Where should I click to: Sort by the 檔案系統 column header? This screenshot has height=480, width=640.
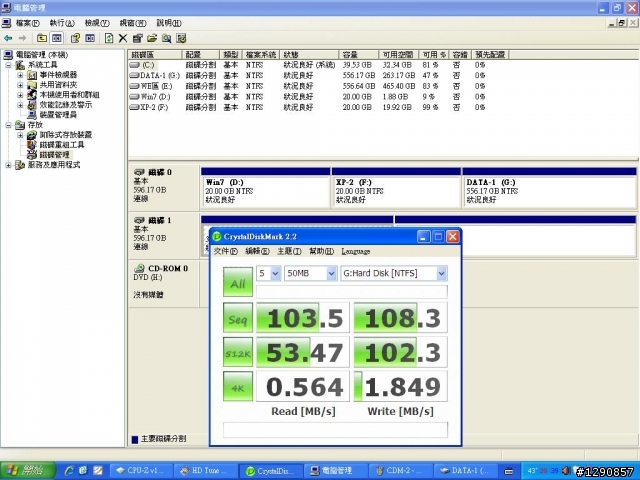[261, 55]
